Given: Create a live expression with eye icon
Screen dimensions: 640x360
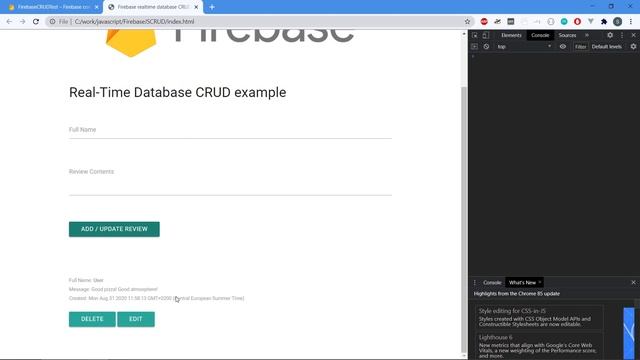Looking at the screenshot, I should coord(563,47).
